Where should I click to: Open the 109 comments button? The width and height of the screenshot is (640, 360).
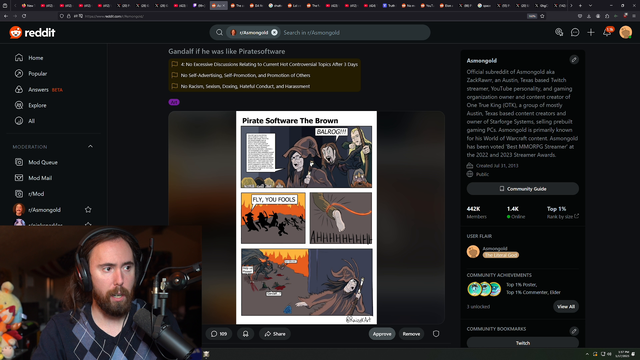point(219,334)
